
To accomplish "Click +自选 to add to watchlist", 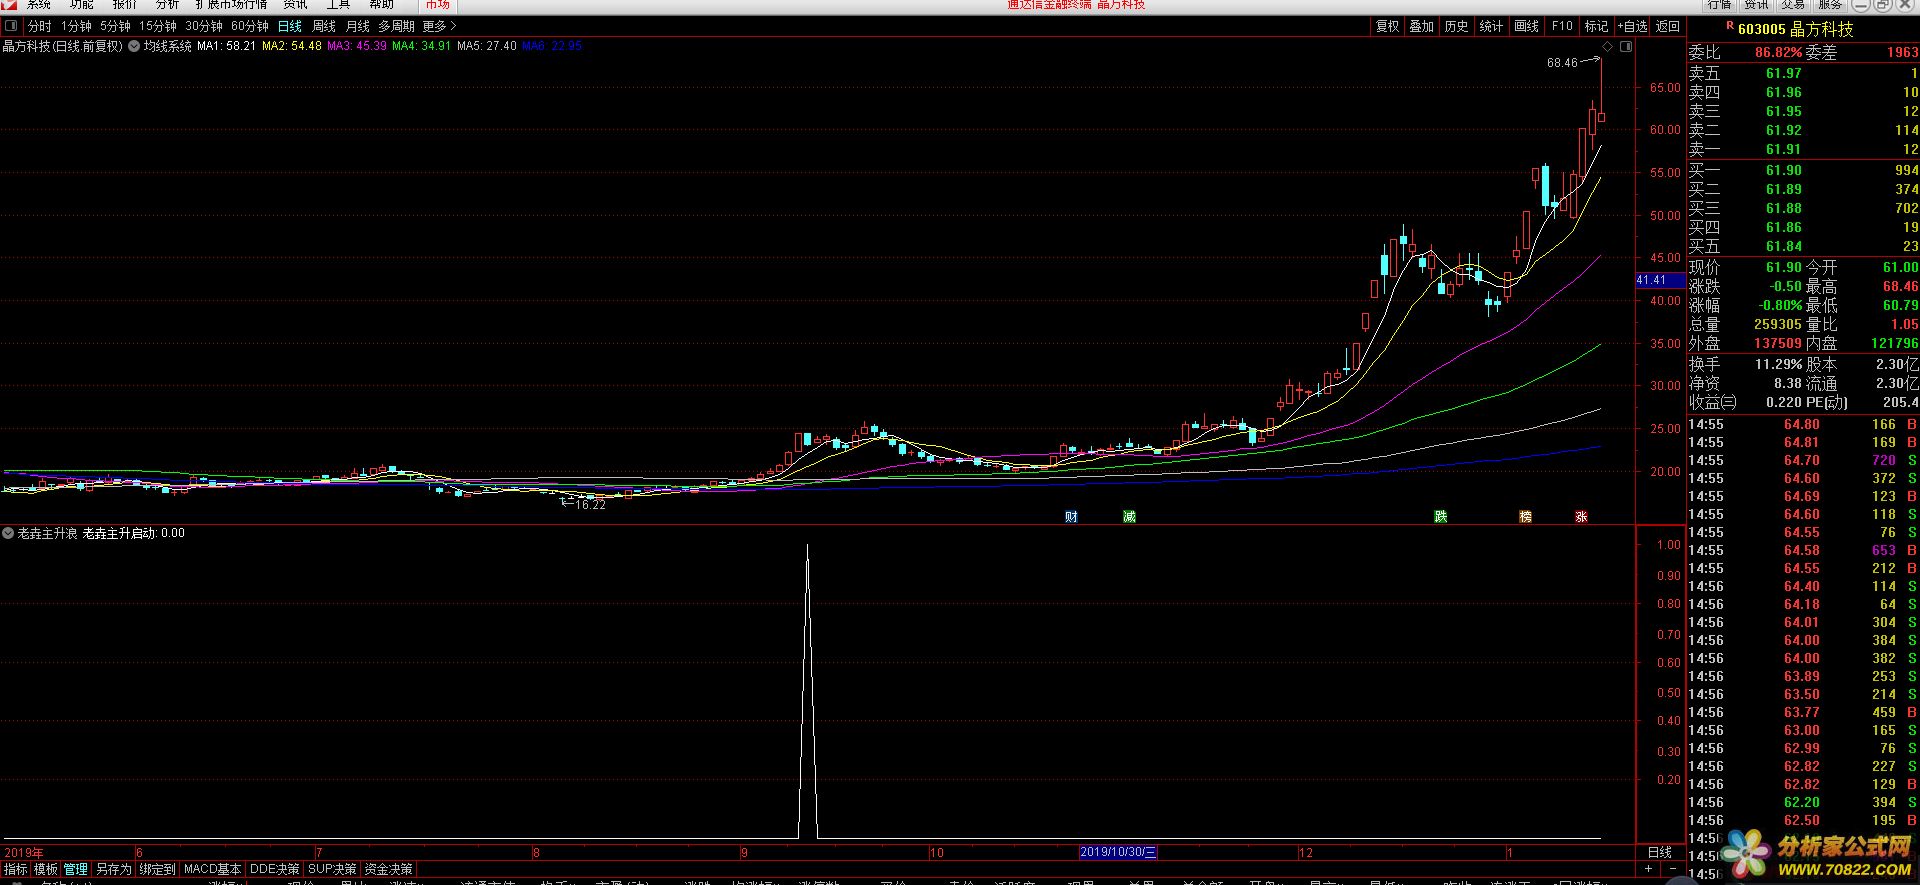I will coord(1632,26).
